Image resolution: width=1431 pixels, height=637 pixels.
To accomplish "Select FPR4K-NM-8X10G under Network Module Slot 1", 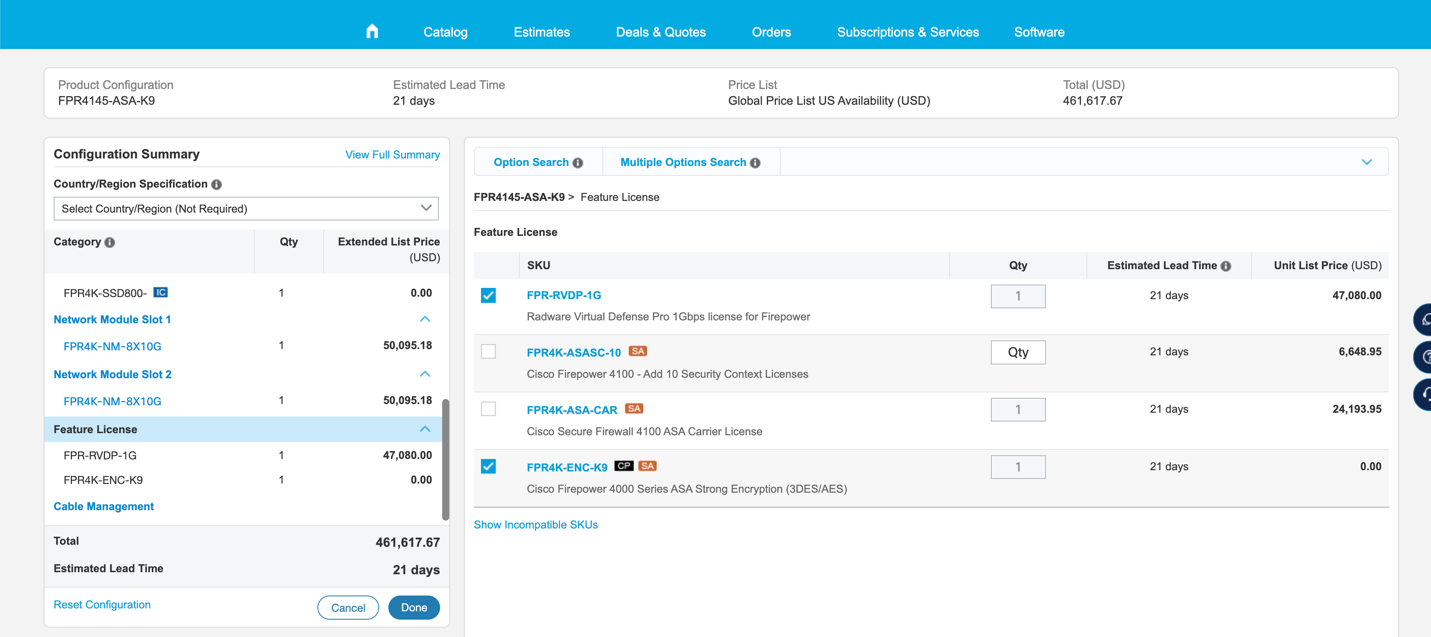I will pyautogui.click(x=112, y=346).
